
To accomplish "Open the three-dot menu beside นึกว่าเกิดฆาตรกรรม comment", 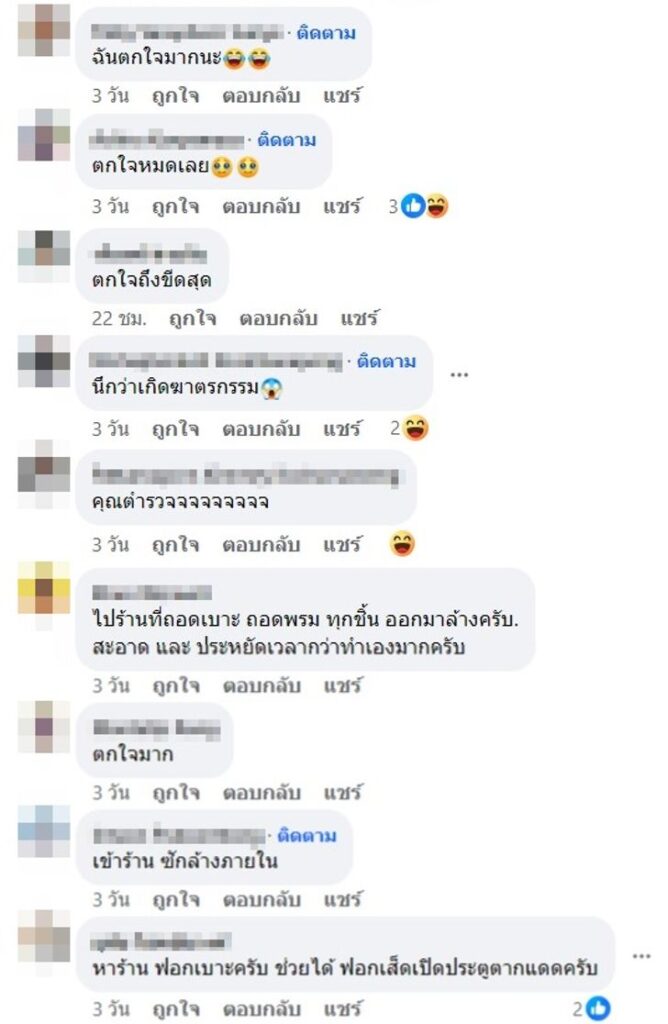I will click(x=459, y=375).
